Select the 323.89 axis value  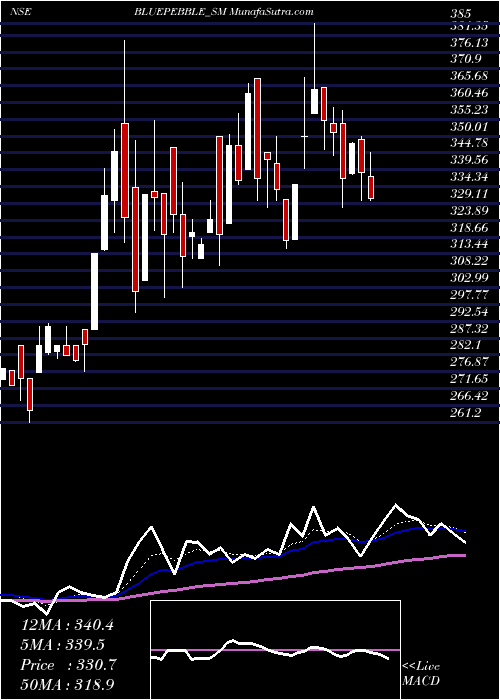click(467, 211)
